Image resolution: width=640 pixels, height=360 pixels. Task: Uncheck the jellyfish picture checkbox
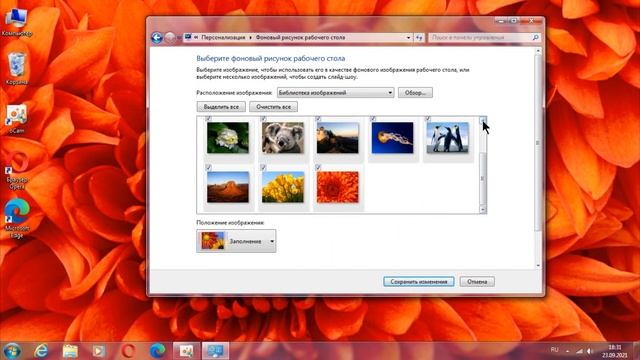[x=373, y=118]
